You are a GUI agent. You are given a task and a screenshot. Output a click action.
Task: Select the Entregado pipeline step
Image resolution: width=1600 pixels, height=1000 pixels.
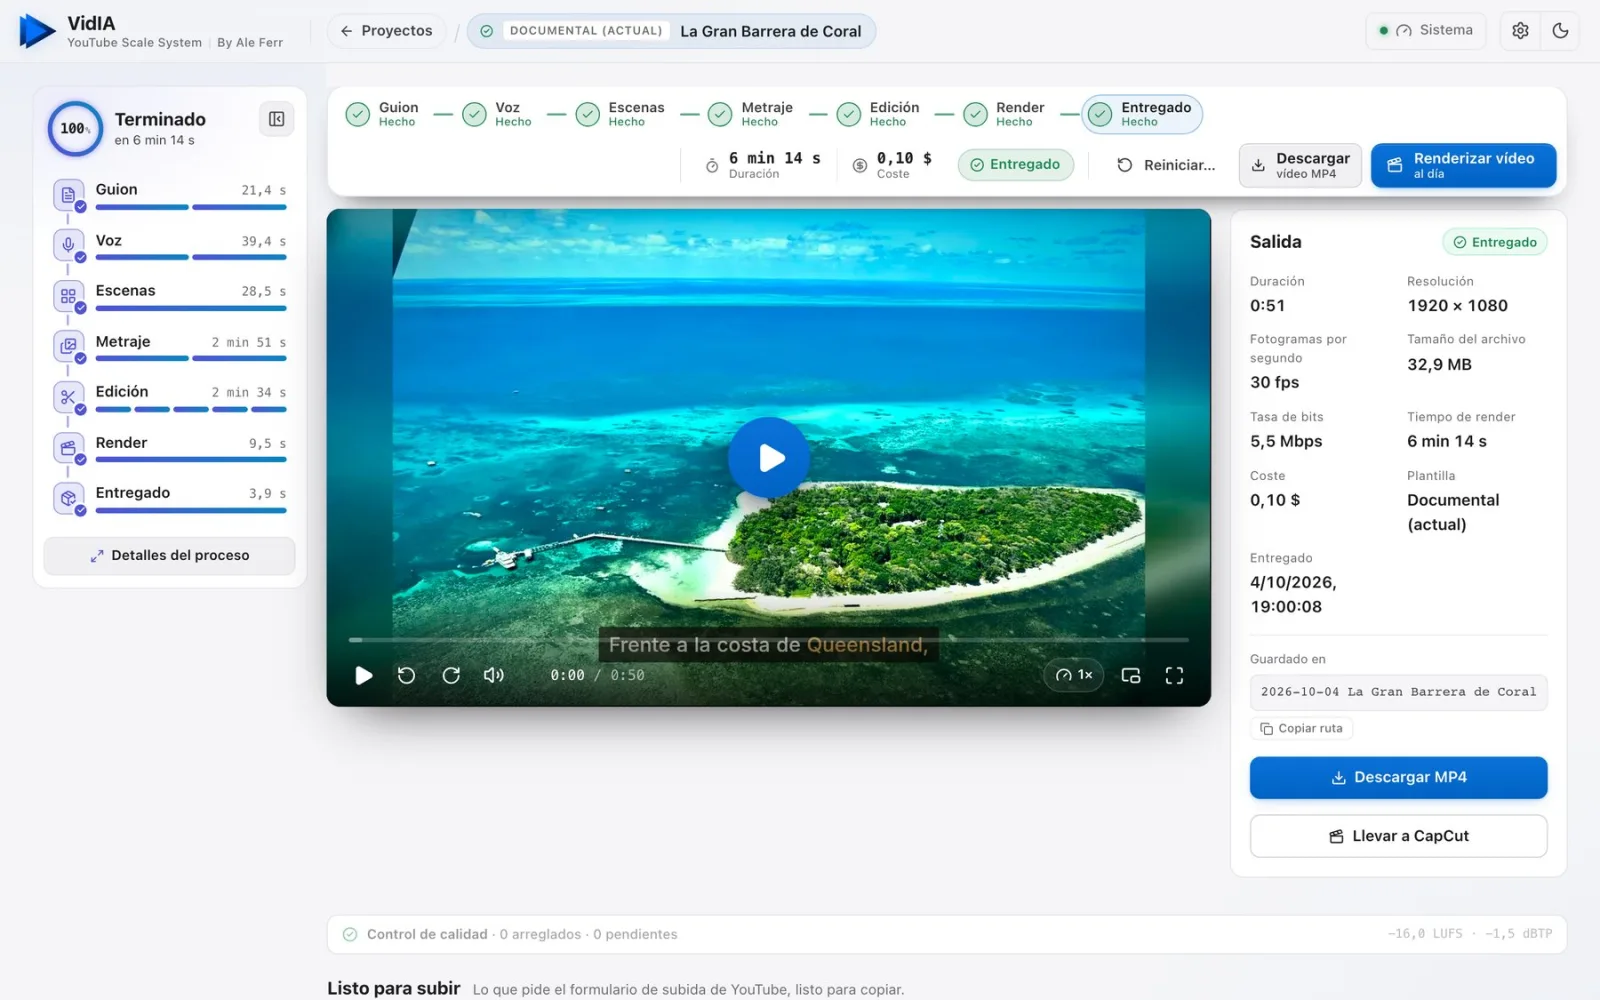[1142, 114]
